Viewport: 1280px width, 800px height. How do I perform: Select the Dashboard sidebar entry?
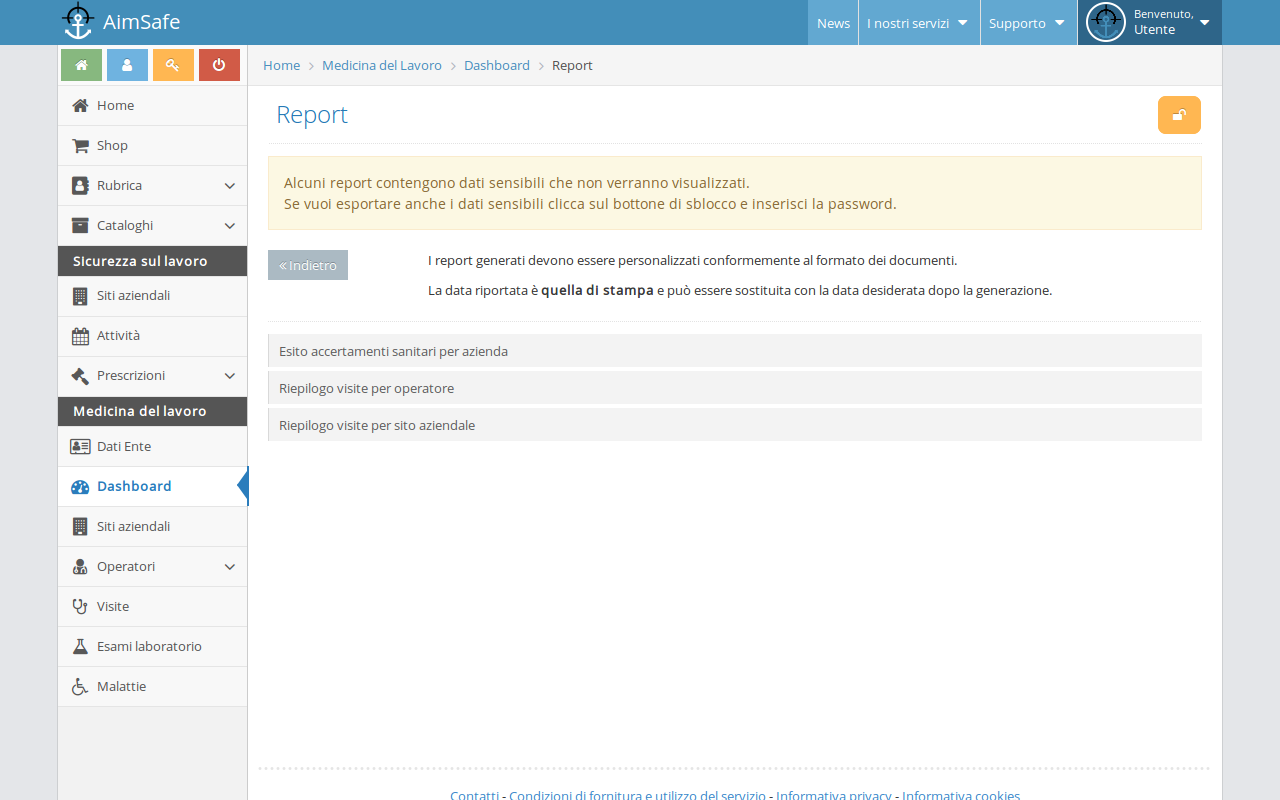click(x=152, y=486)
